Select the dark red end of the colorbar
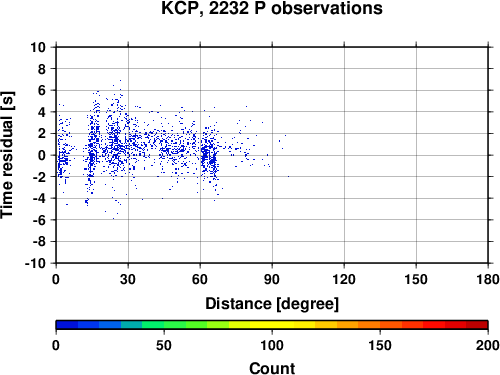The height and width of the screenshot is (375, 500). click(477, 325)
